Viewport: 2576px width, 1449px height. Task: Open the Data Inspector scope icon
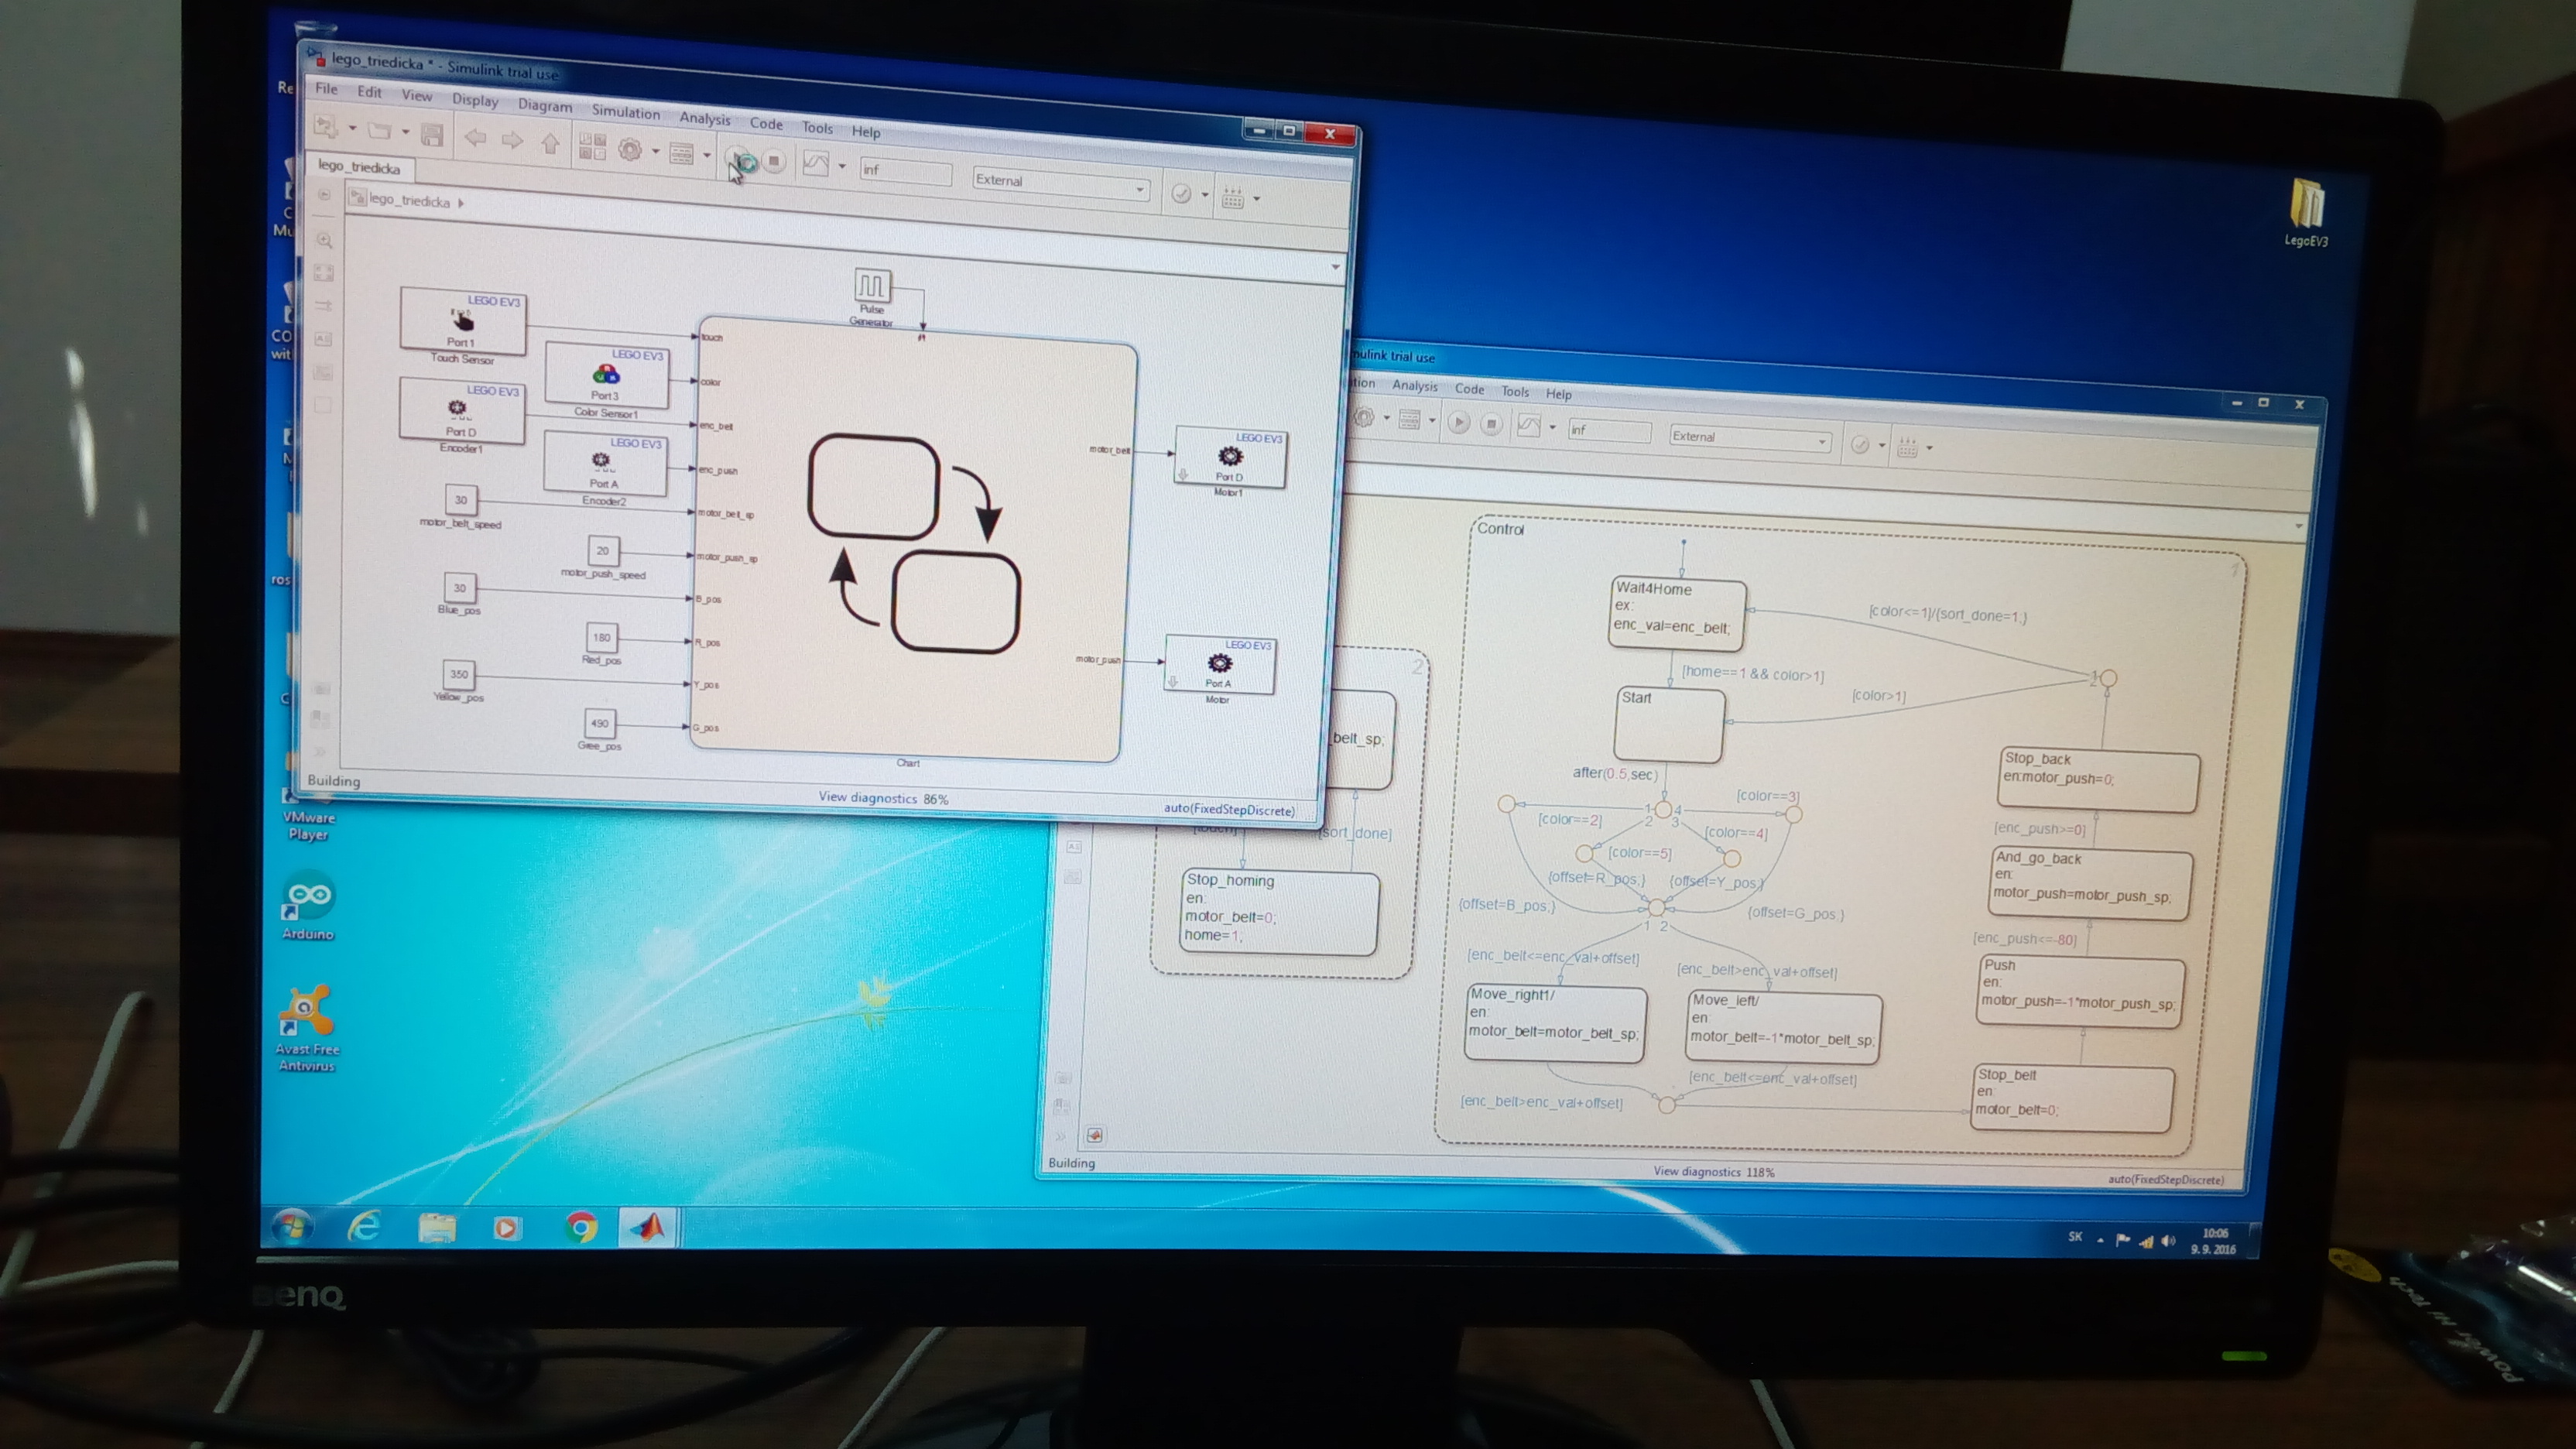point(816,164)
